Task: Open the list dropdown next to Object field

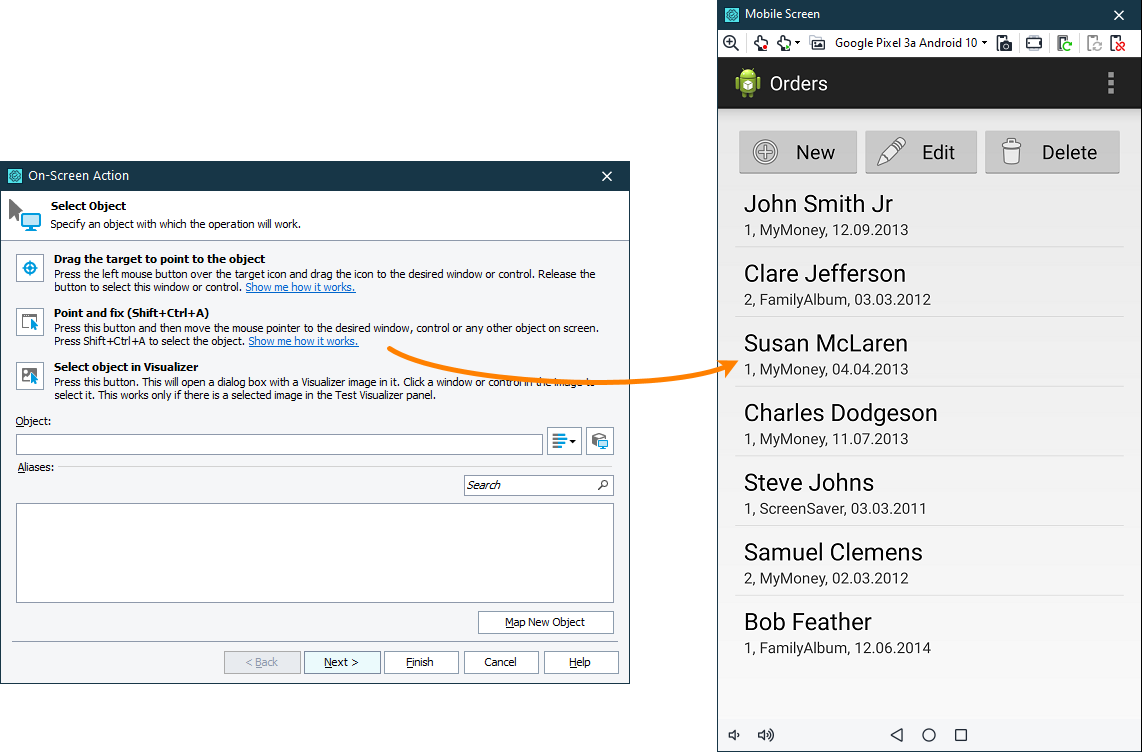Action: point(564,441)
